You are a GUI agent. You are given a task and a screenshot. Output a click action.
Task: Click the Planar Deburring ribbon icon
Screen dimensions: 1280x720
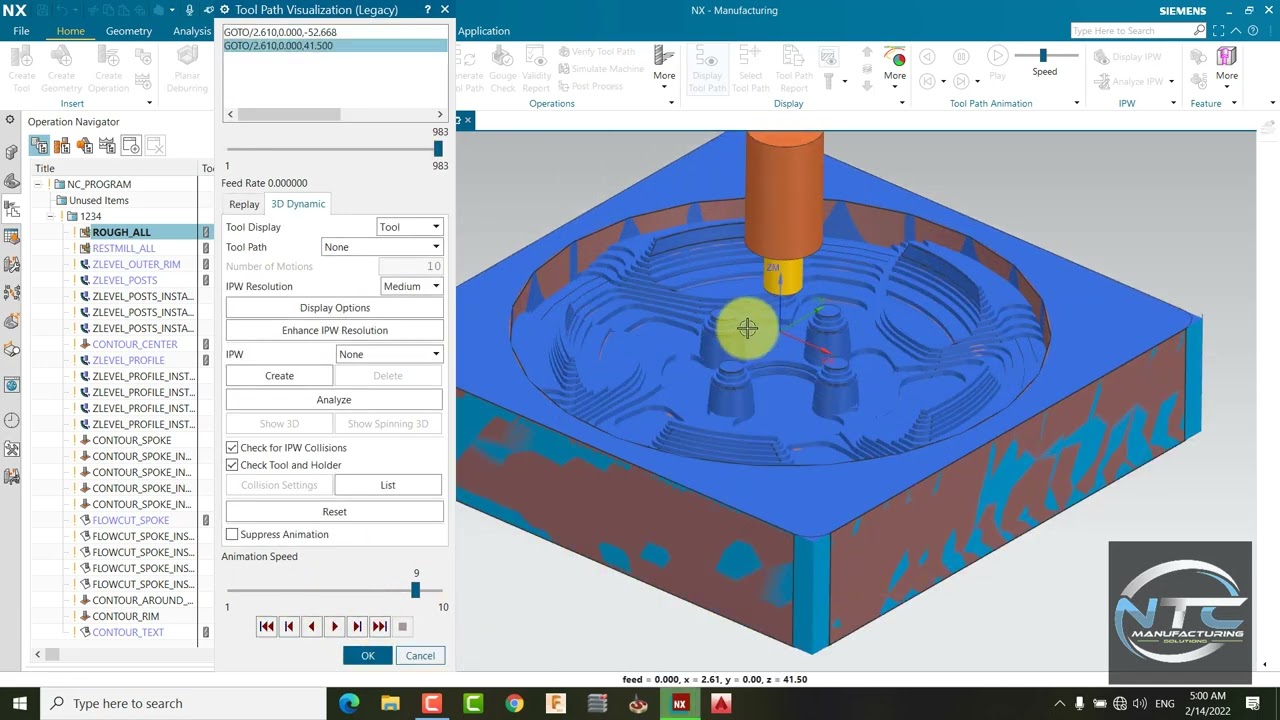[x=187, y=69]
